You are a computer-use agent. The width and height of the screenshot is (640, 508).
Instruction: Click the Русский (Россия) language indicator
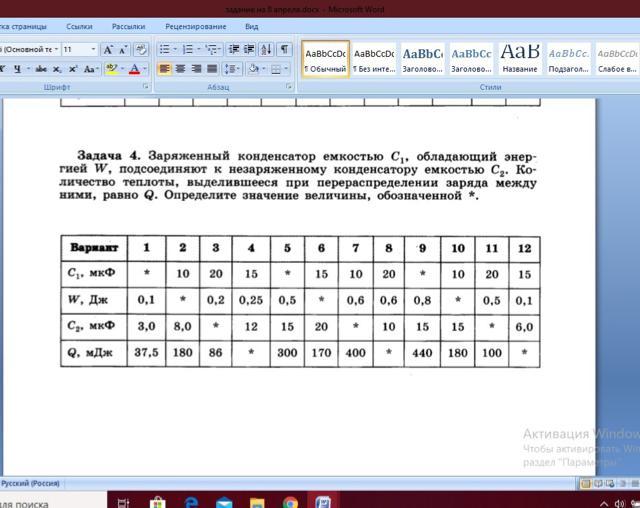(x=30, y=484)
